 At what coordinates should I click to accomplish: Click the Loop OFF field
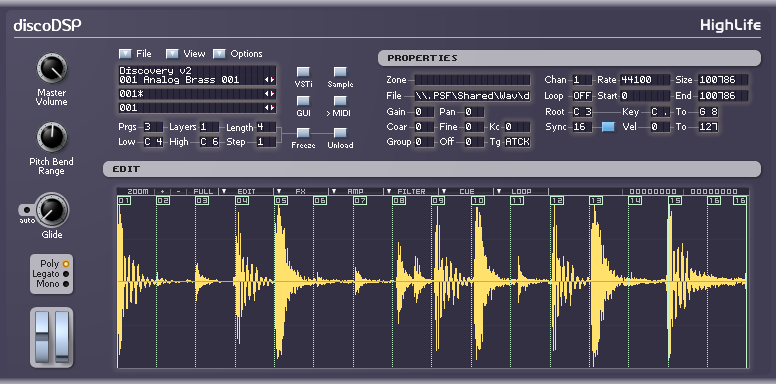click(x=582, y=96)
